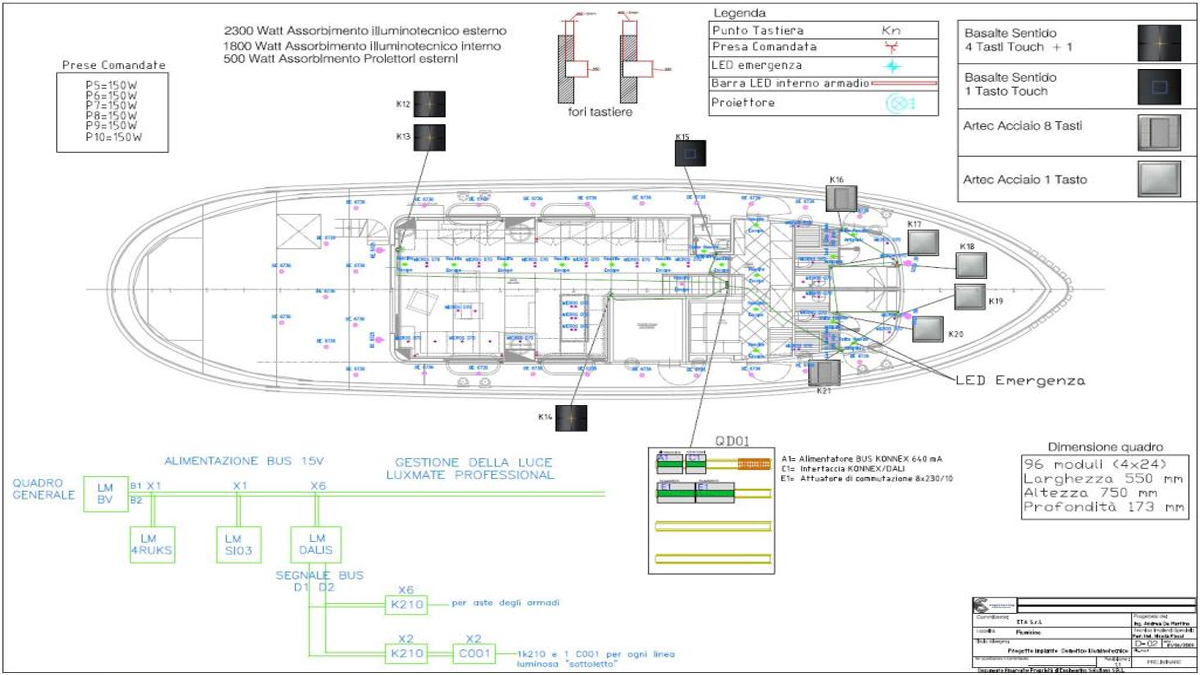Select the black keypad image labeled K14
Screen dimensions: 1200x675
(x=571, y=419)
